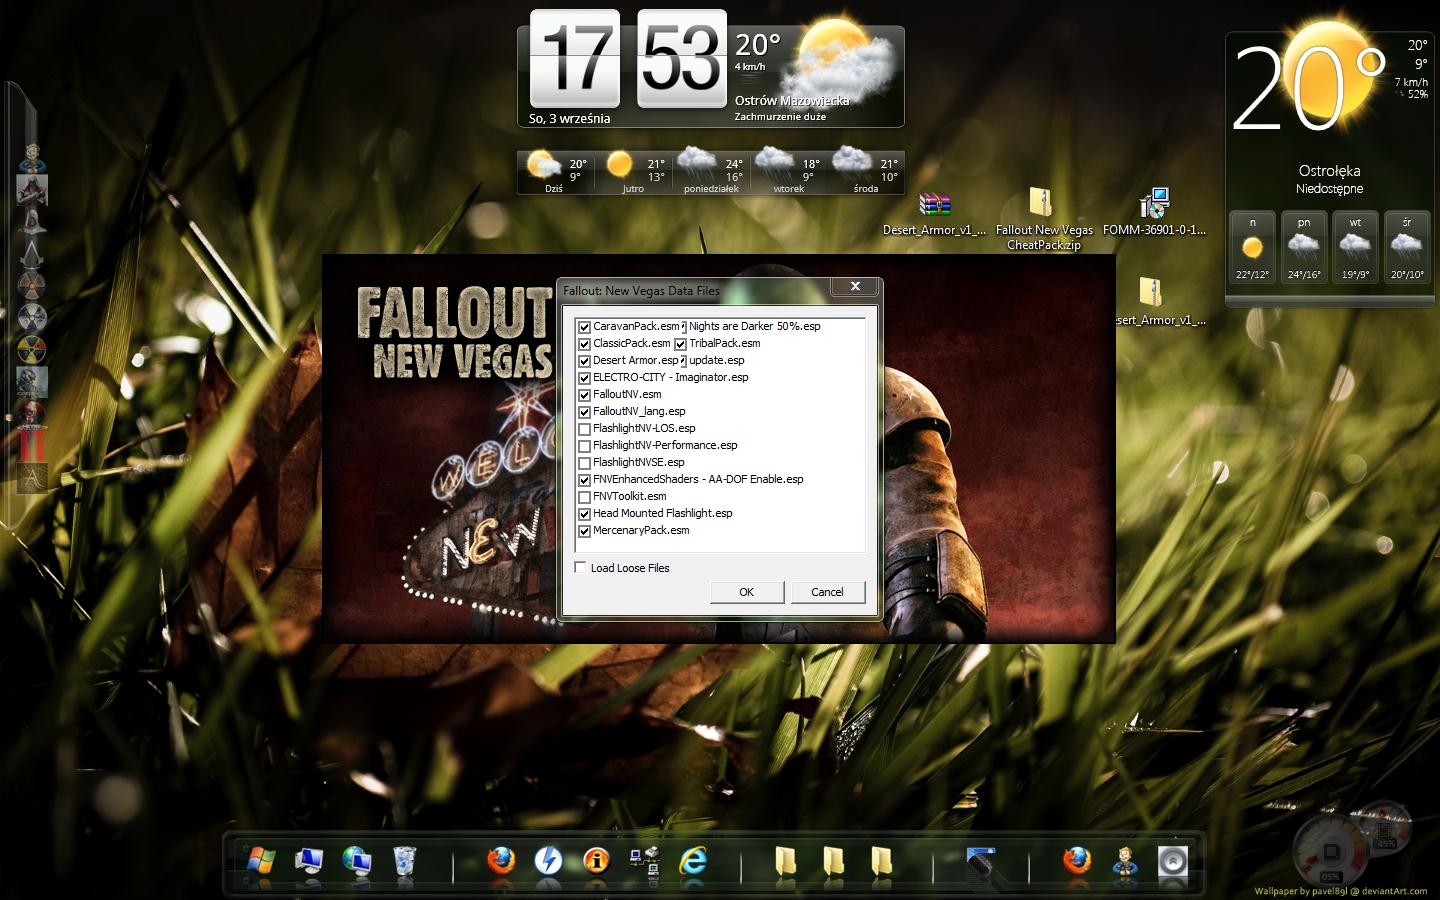This screenshot has width=1440, height=900.
Task: Click the orange info icon in dock
Action: tap(596, 860)
